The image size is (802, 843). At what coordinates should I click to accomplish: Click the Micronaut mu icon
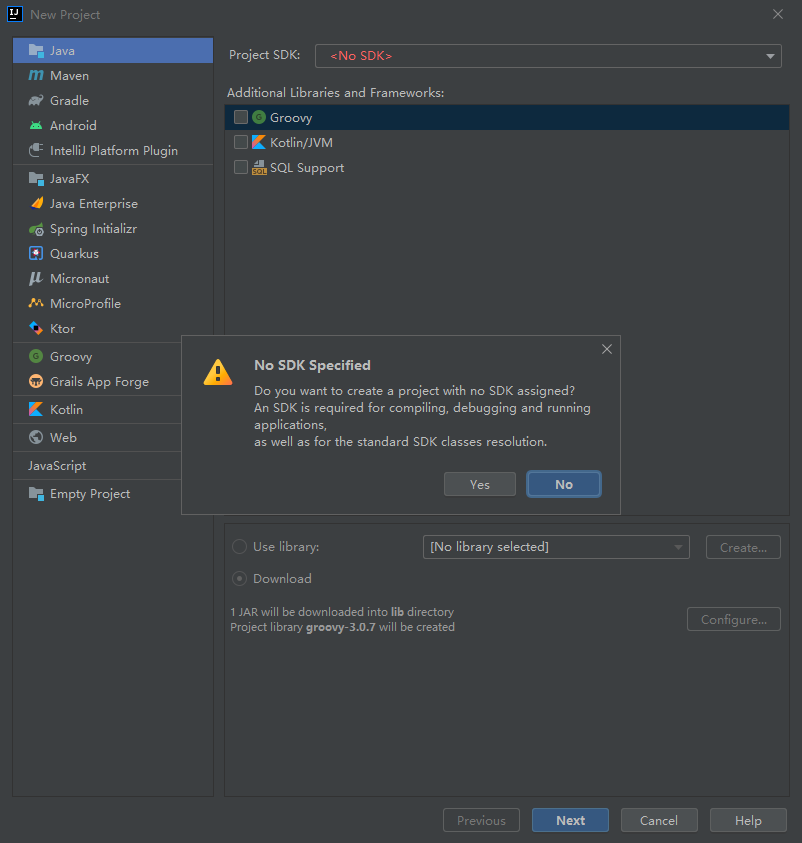35,278
